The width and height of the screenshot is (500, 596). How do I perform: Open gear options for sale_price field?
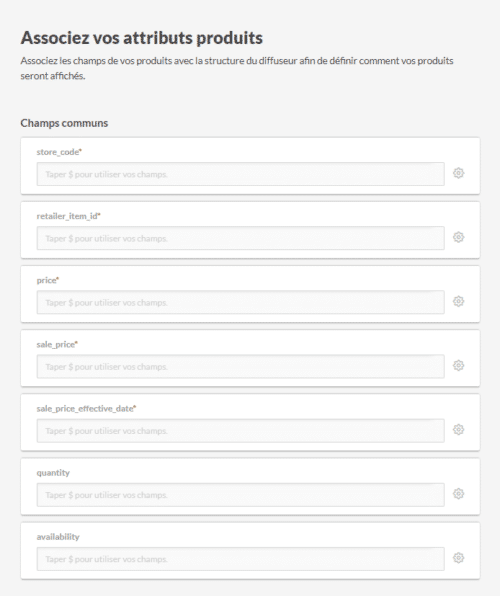click(x=458, y=366)
